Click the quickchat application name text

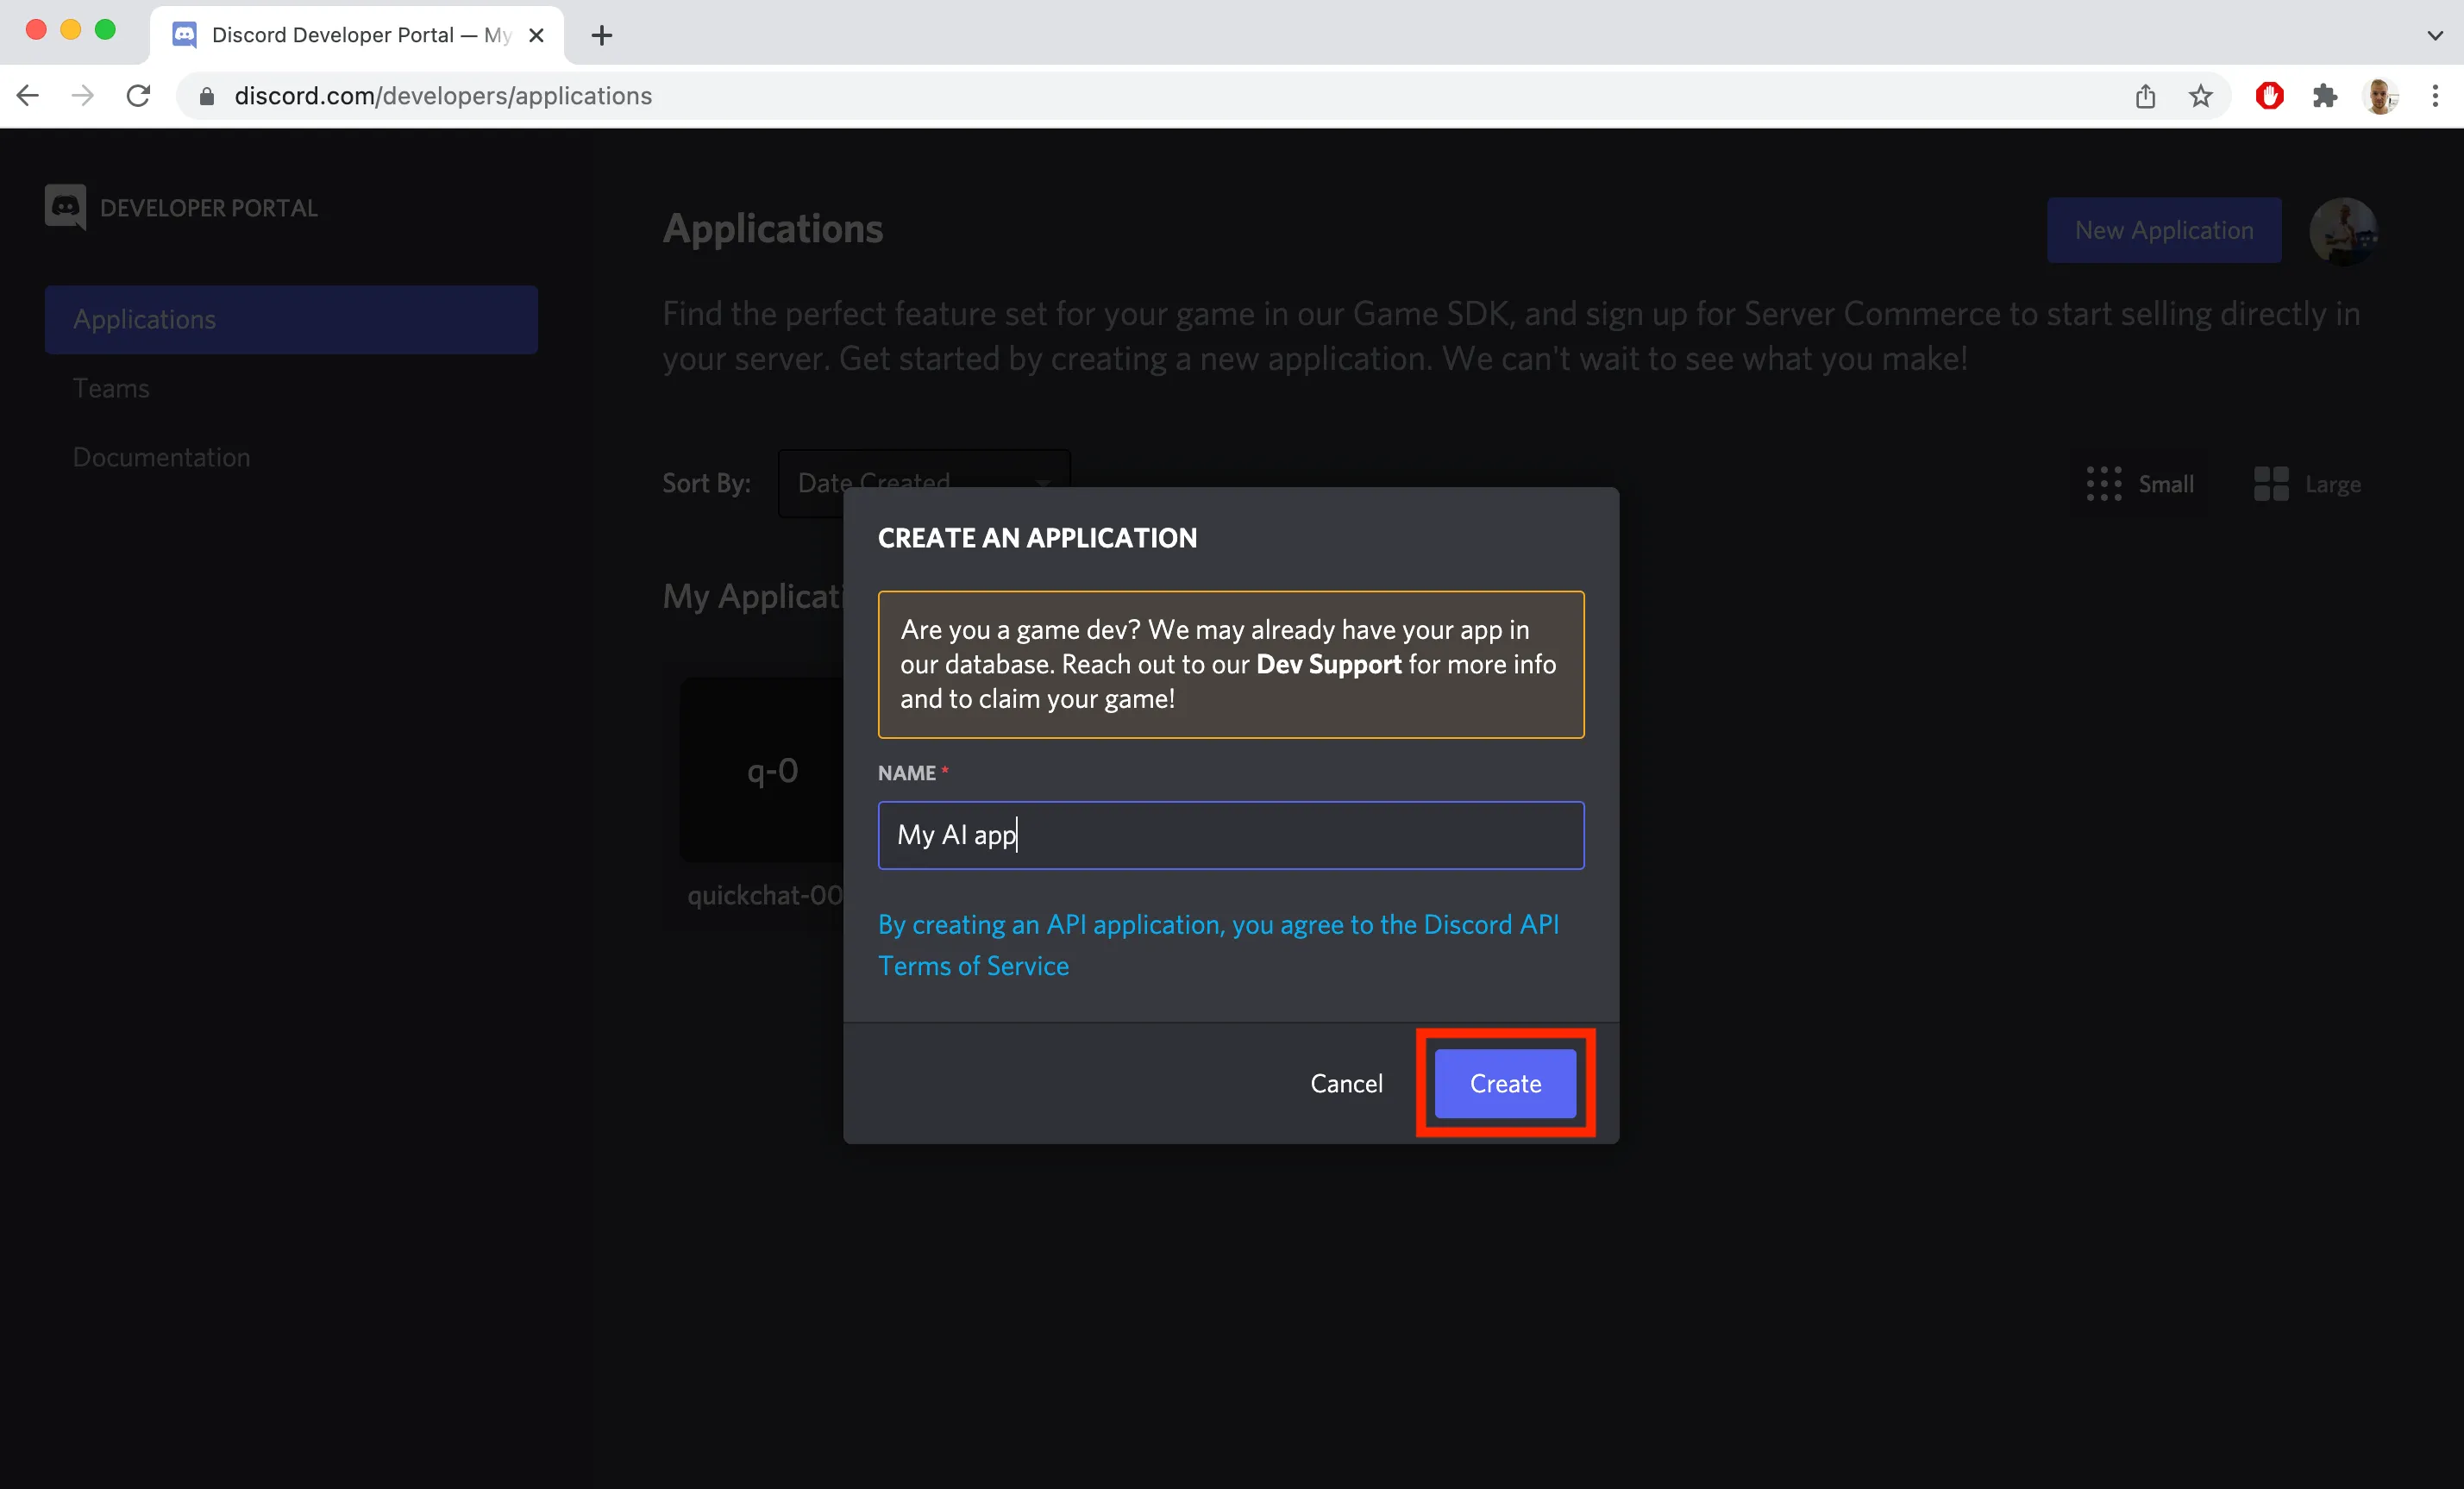pyautogui.click(x=765, y=895)
